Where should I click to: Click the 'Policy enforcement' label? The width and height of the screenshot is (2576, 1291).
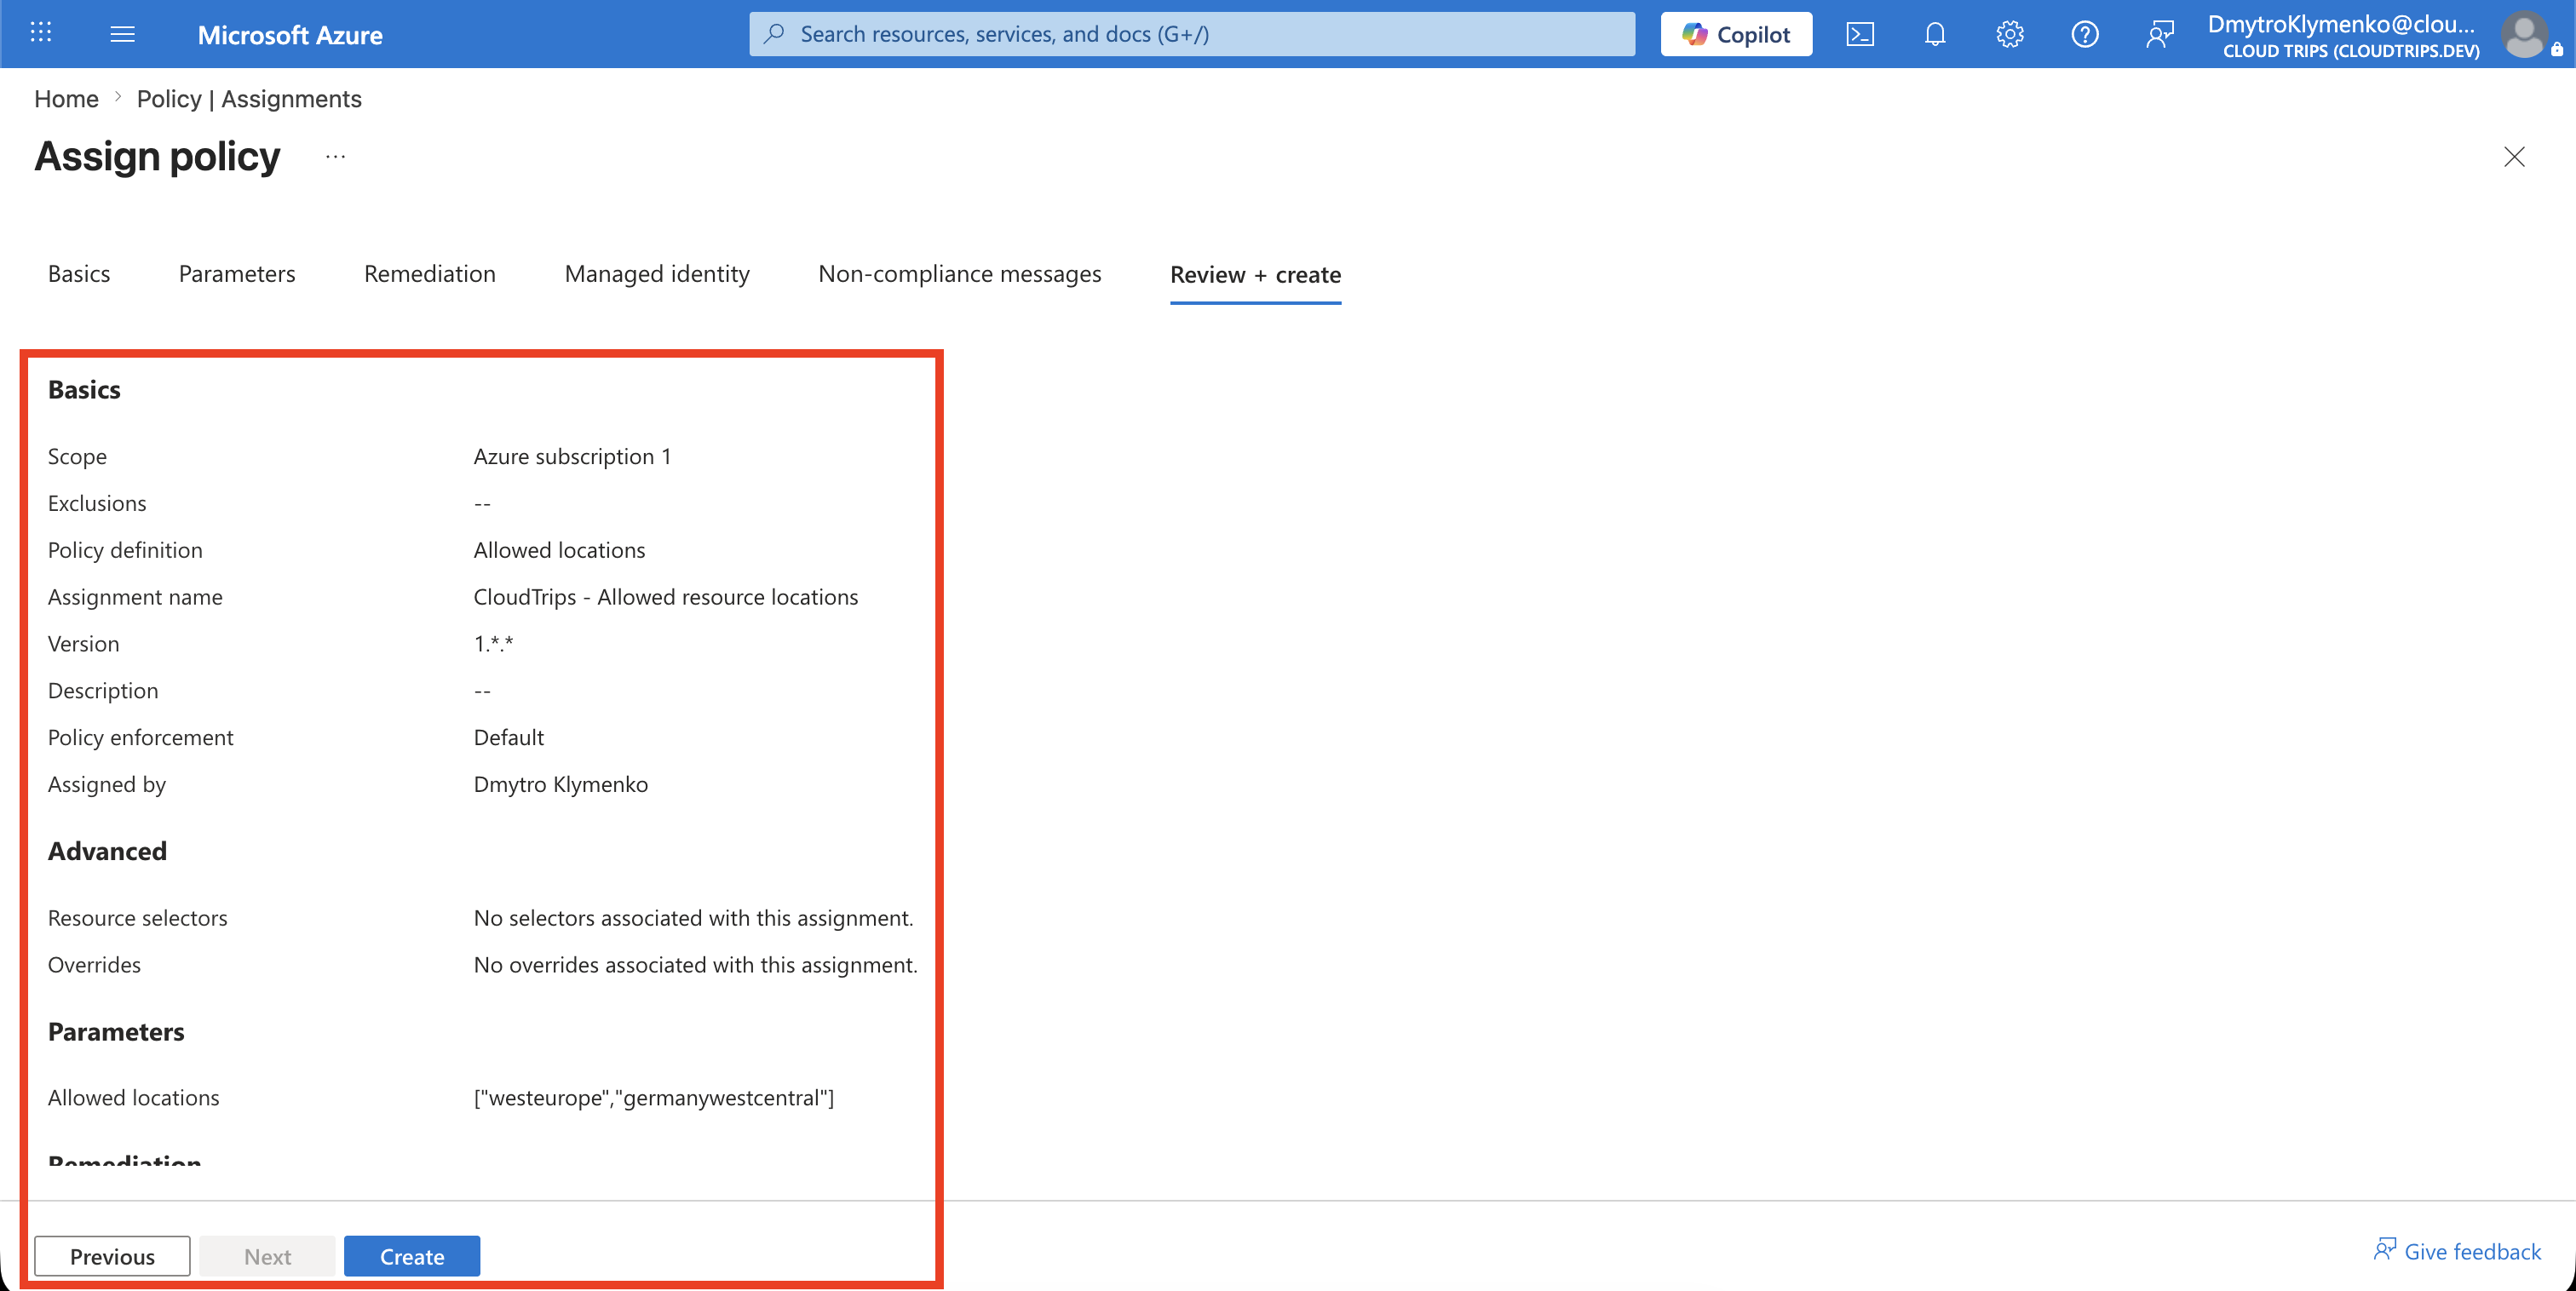140,738
